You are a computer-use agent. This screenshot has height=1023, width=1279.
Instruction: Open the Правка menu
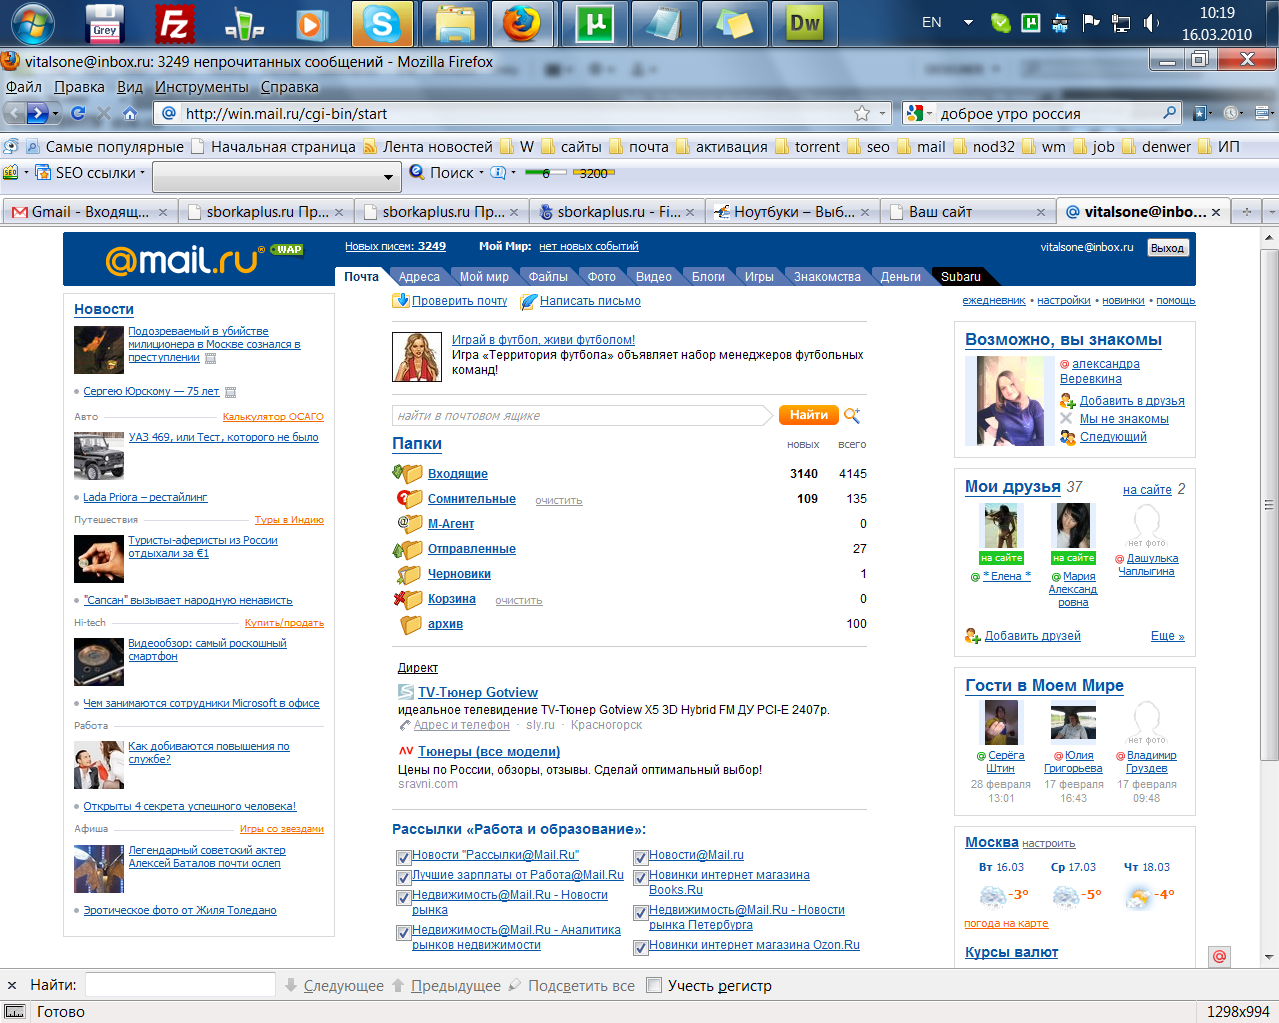[x=79, y=87]
